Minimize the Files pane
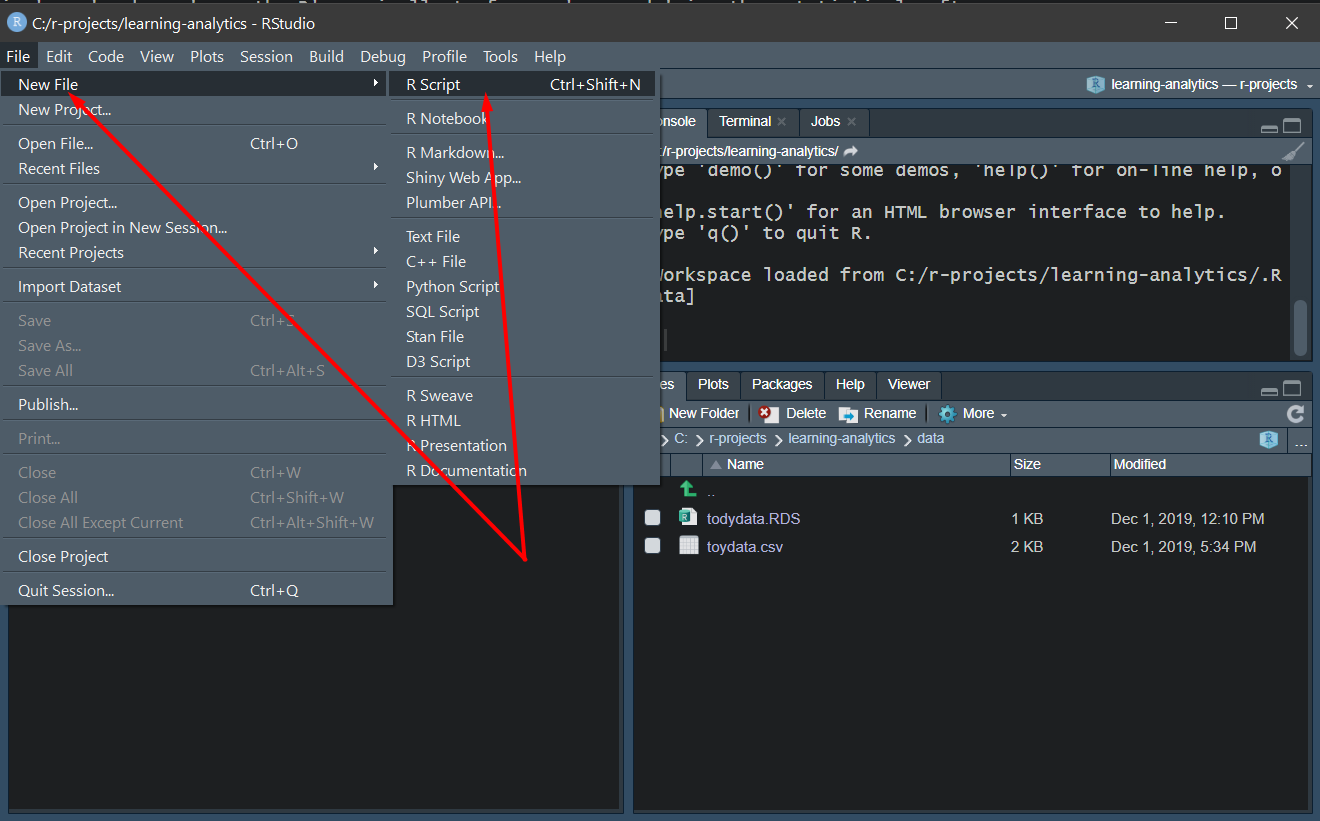1320x821 pixels. tap(1269, 391)
